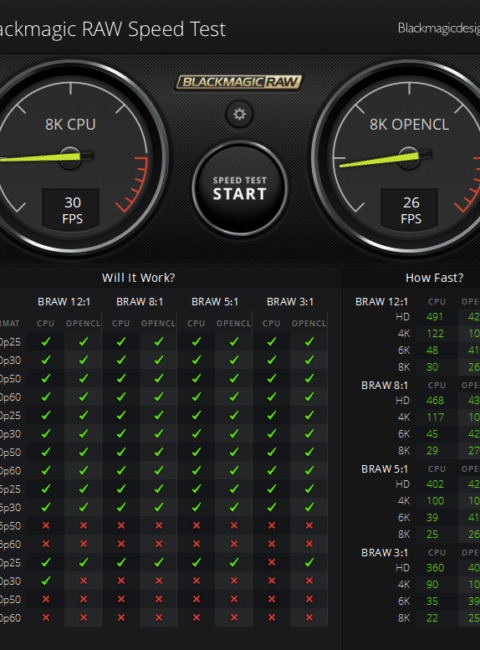Click red cross for 6p50 BRAW 3:1 OPENCL
Viewport: 480px width, 650px height.
tap(309, 526)
